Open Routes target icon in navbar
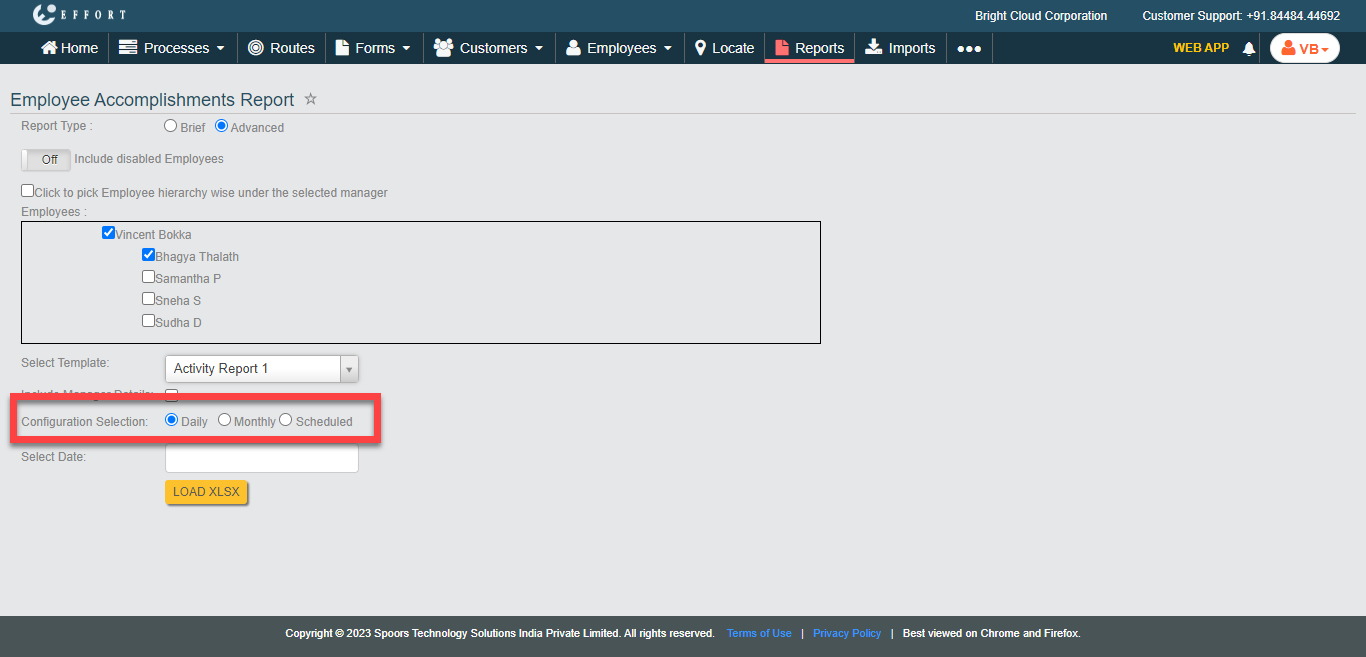This screenshot has width=1366, height=657. point(256,48)
